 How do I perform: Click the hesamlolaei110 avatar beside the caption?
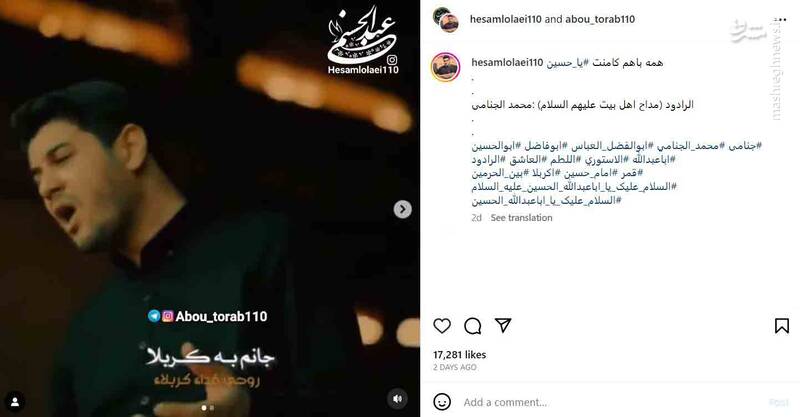[445, 67]
